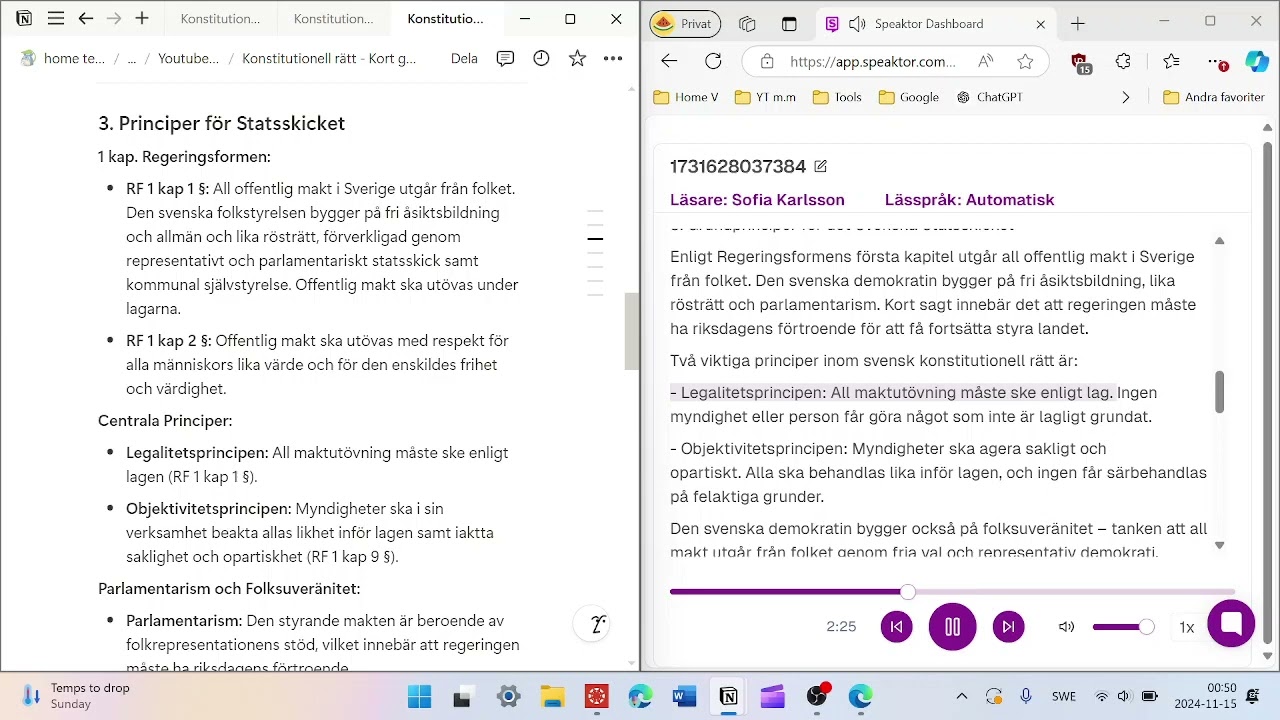Open the YT m.m bookmarks folder
This screenshot has height=720, width=1280.
click(765, 97)
